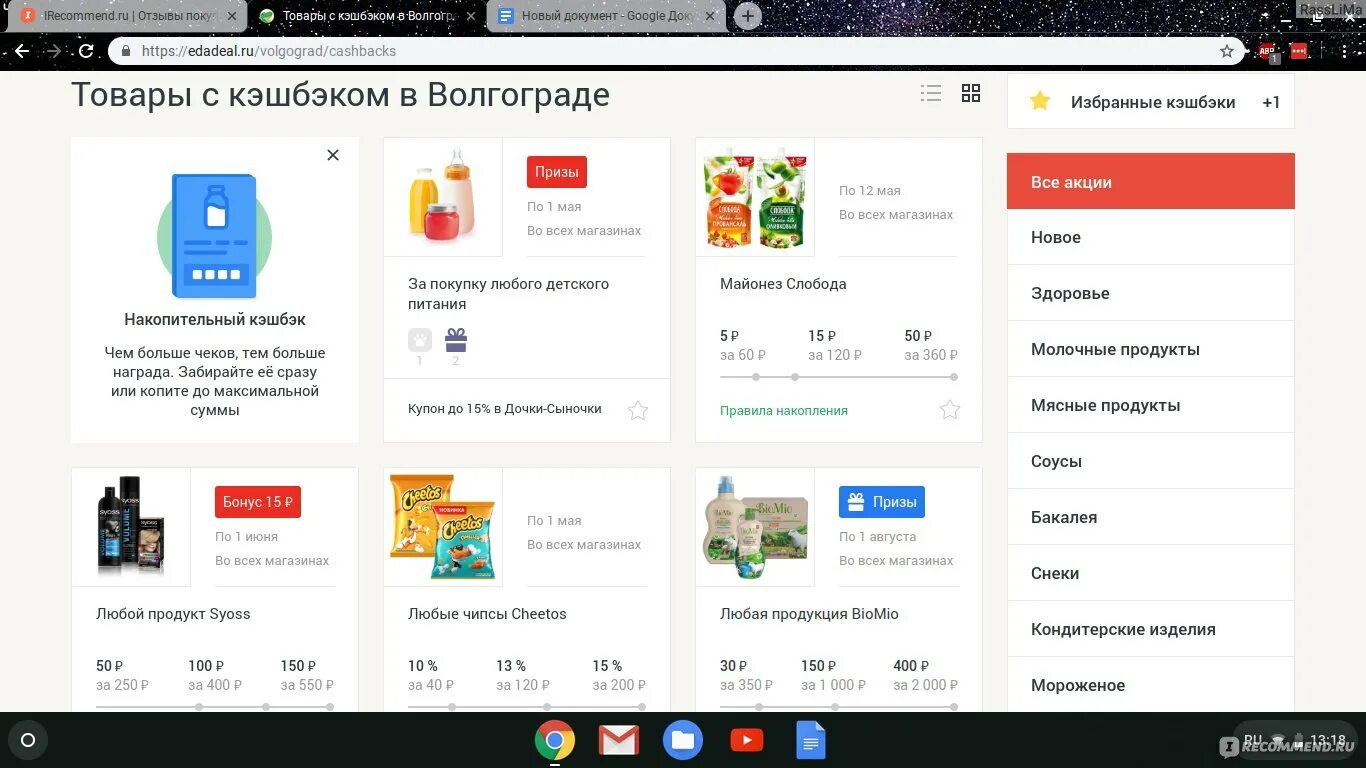Viewport: 1366px width, 768px height.
Task: Select Здоровье category
Action: click(x=1150, y=293)
